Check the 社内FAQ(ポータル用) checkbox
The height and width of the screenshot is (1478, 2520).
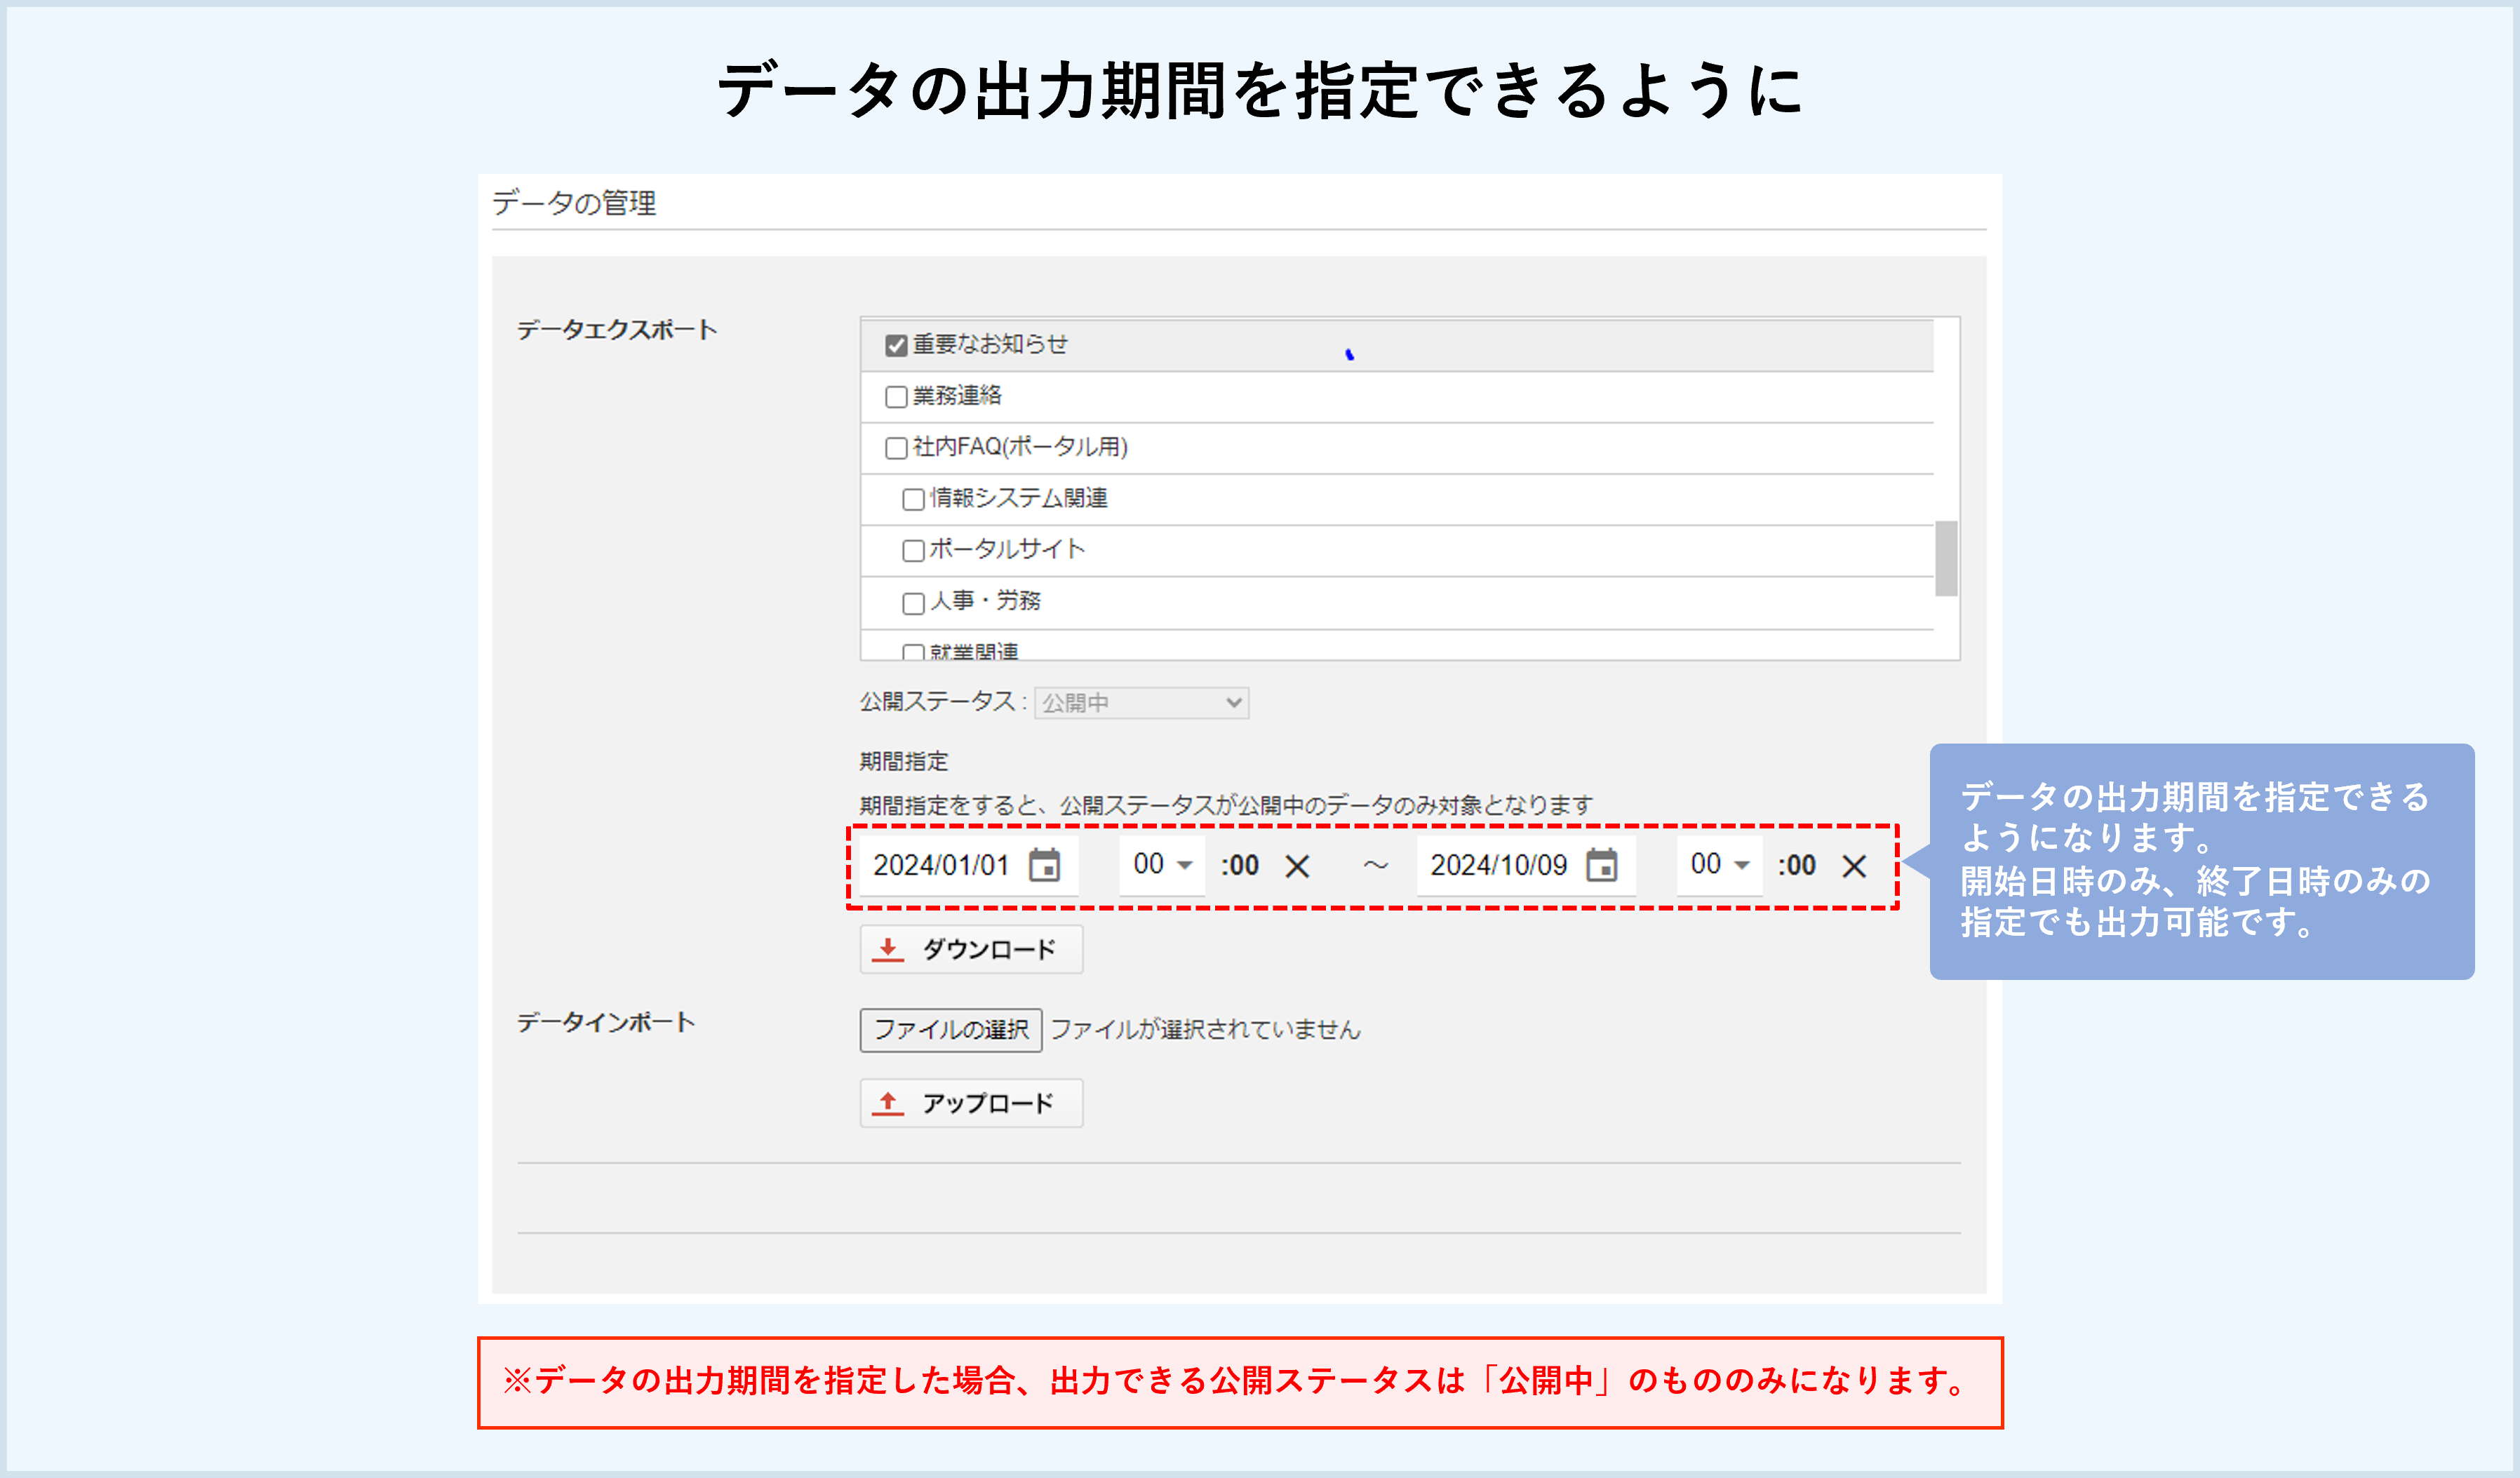point(896,448)
